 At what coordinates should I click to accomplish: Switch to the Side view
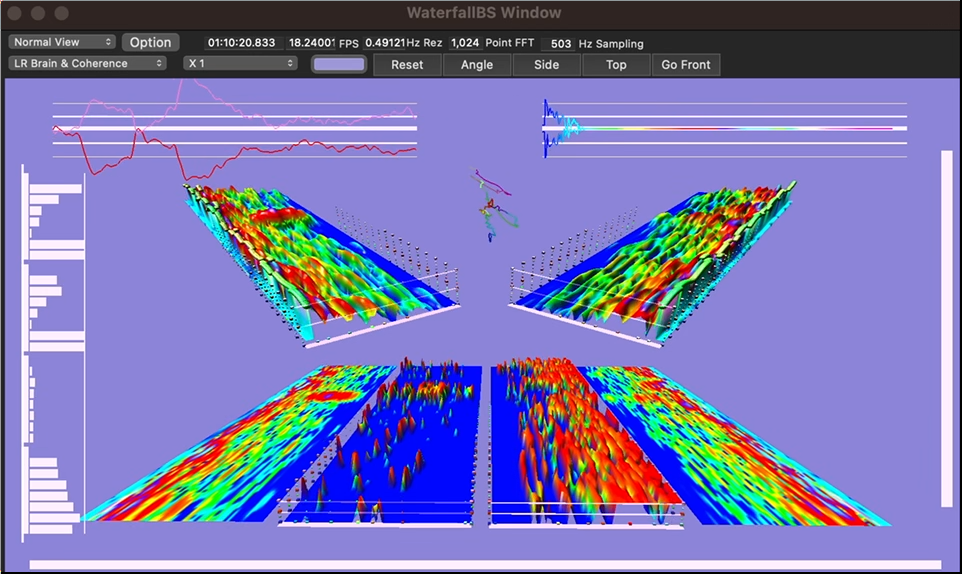click(547, 64)
